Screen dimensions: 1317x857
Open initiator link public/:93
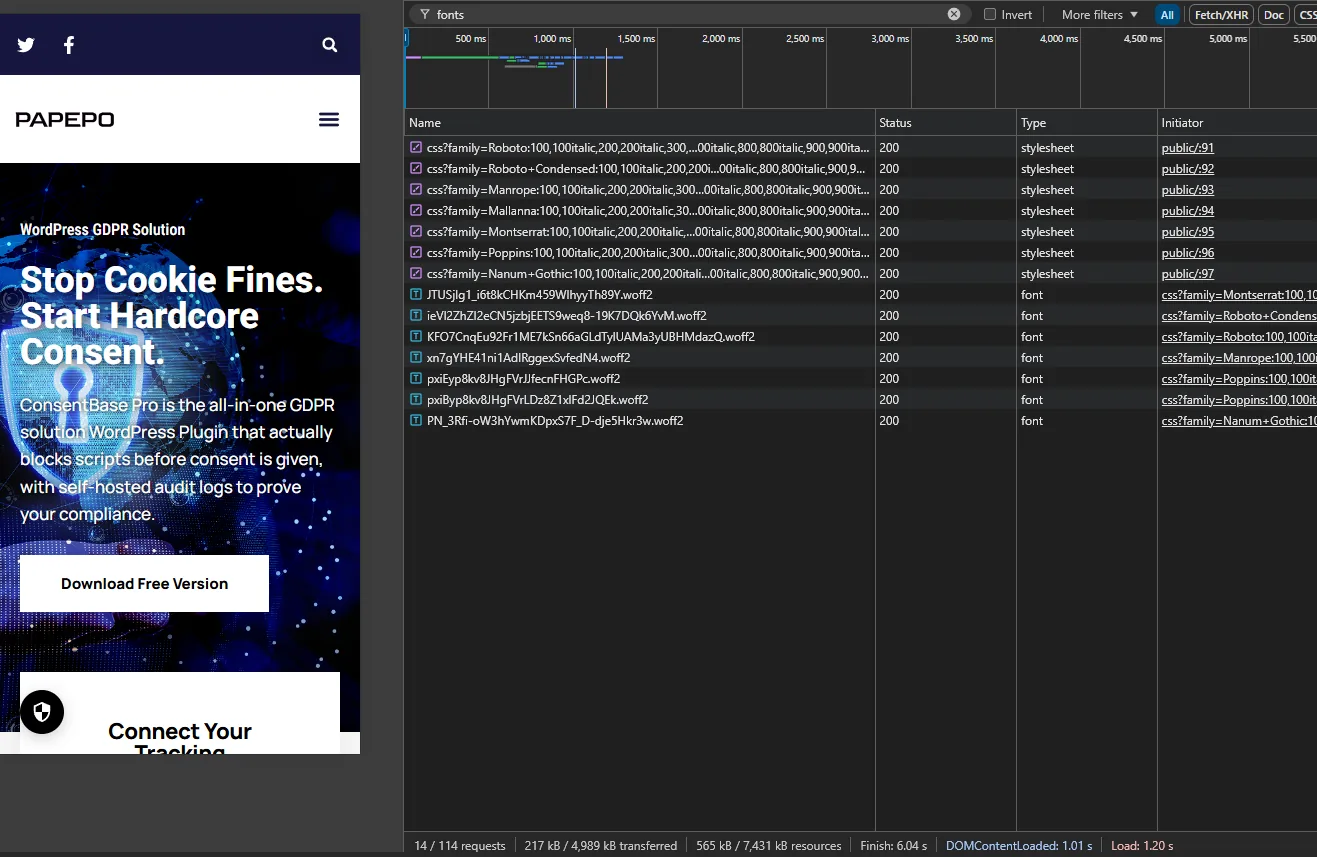(1188, 190)
